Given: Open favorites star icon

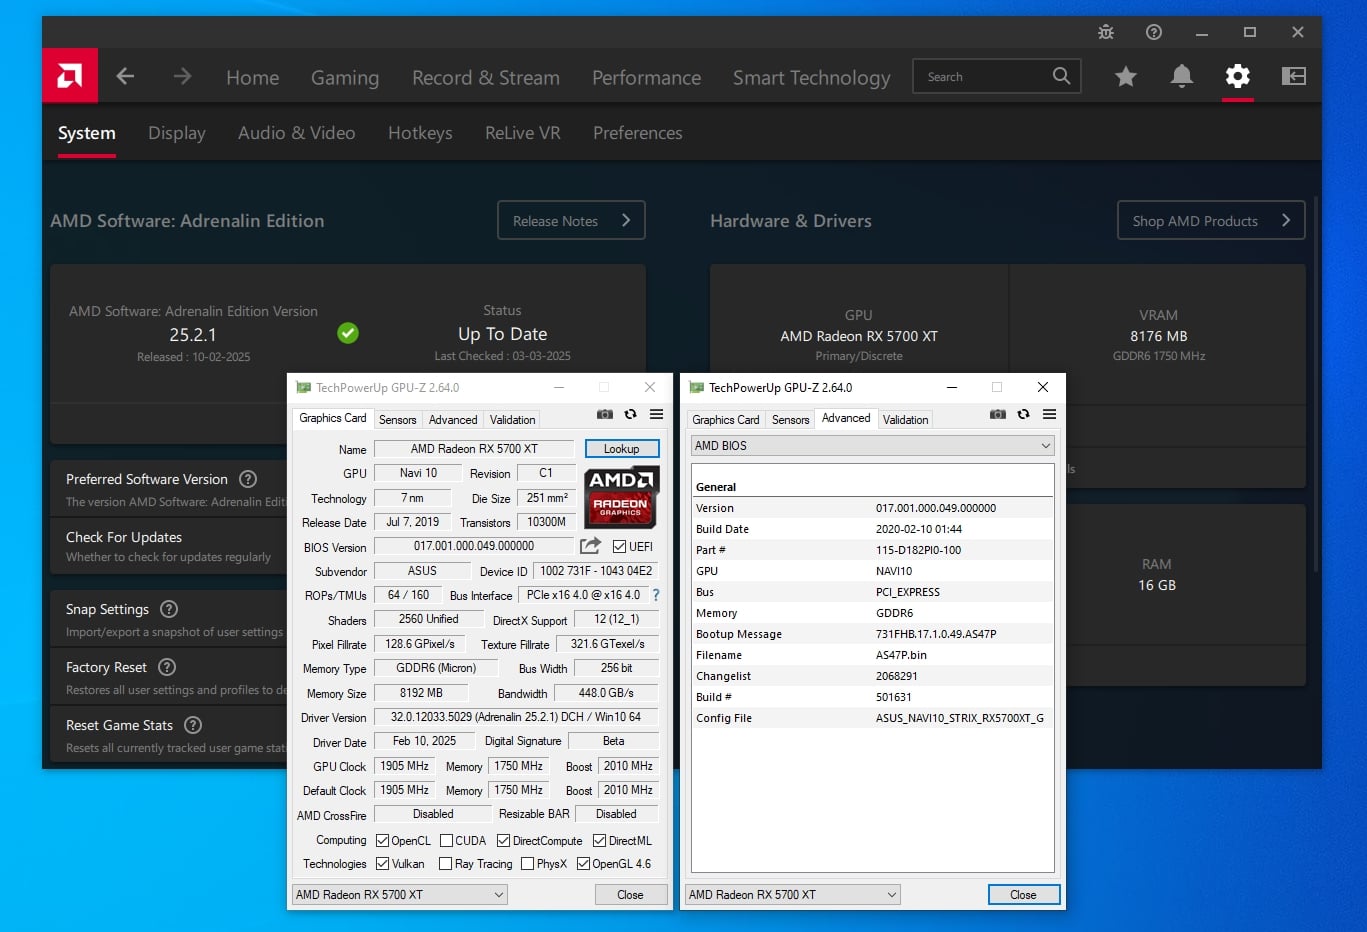Looking at the screenshot, I should 1126,76.
